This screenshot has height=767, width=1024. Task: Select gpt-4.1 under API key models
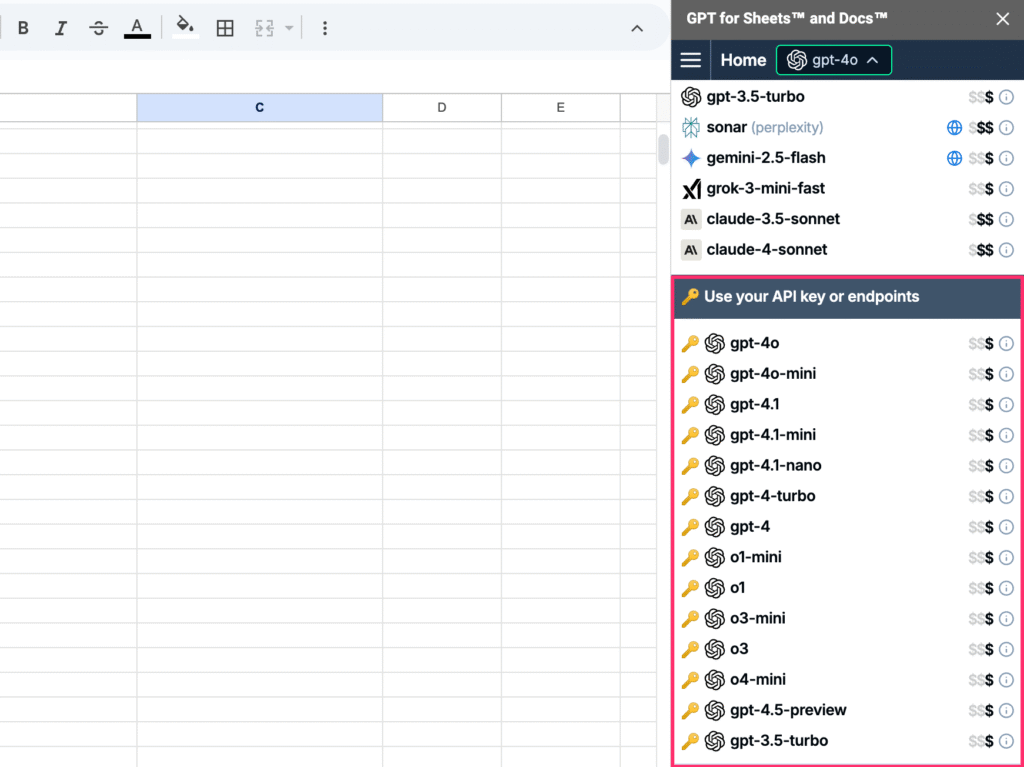847,404
